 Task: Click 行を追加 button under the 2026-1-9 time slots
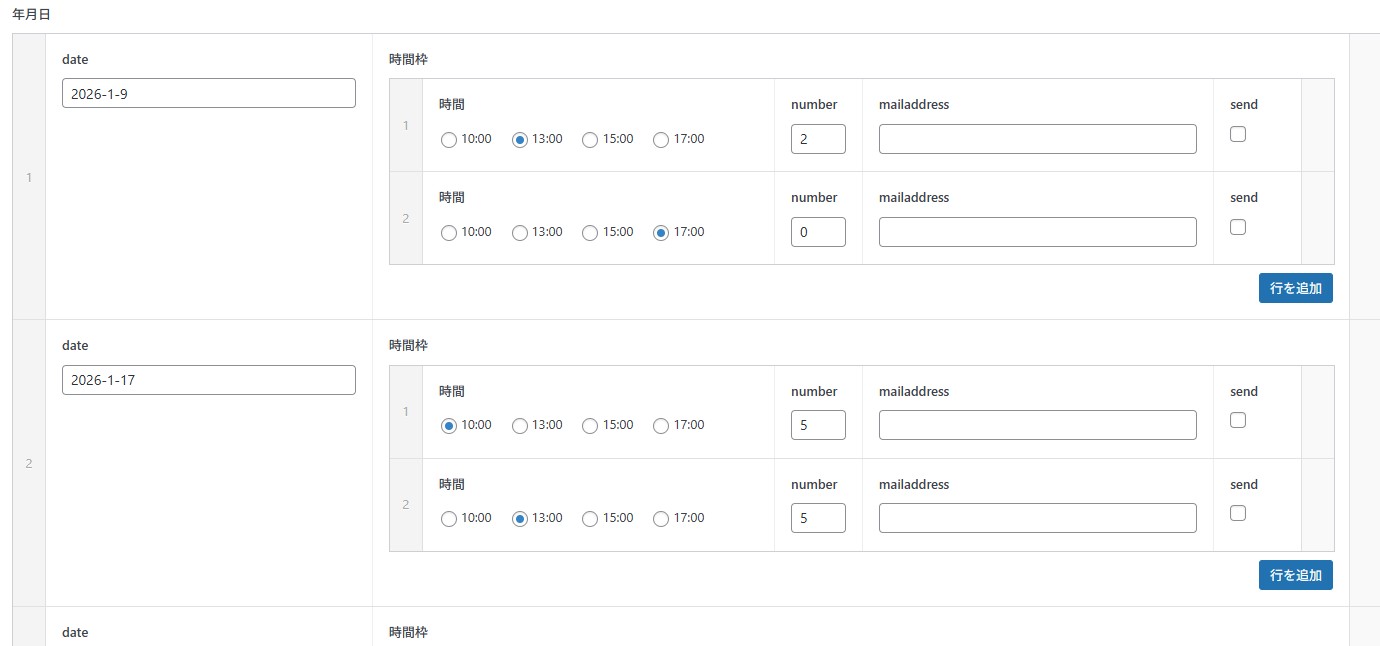pyautogui.click(x=1295, y=288)
